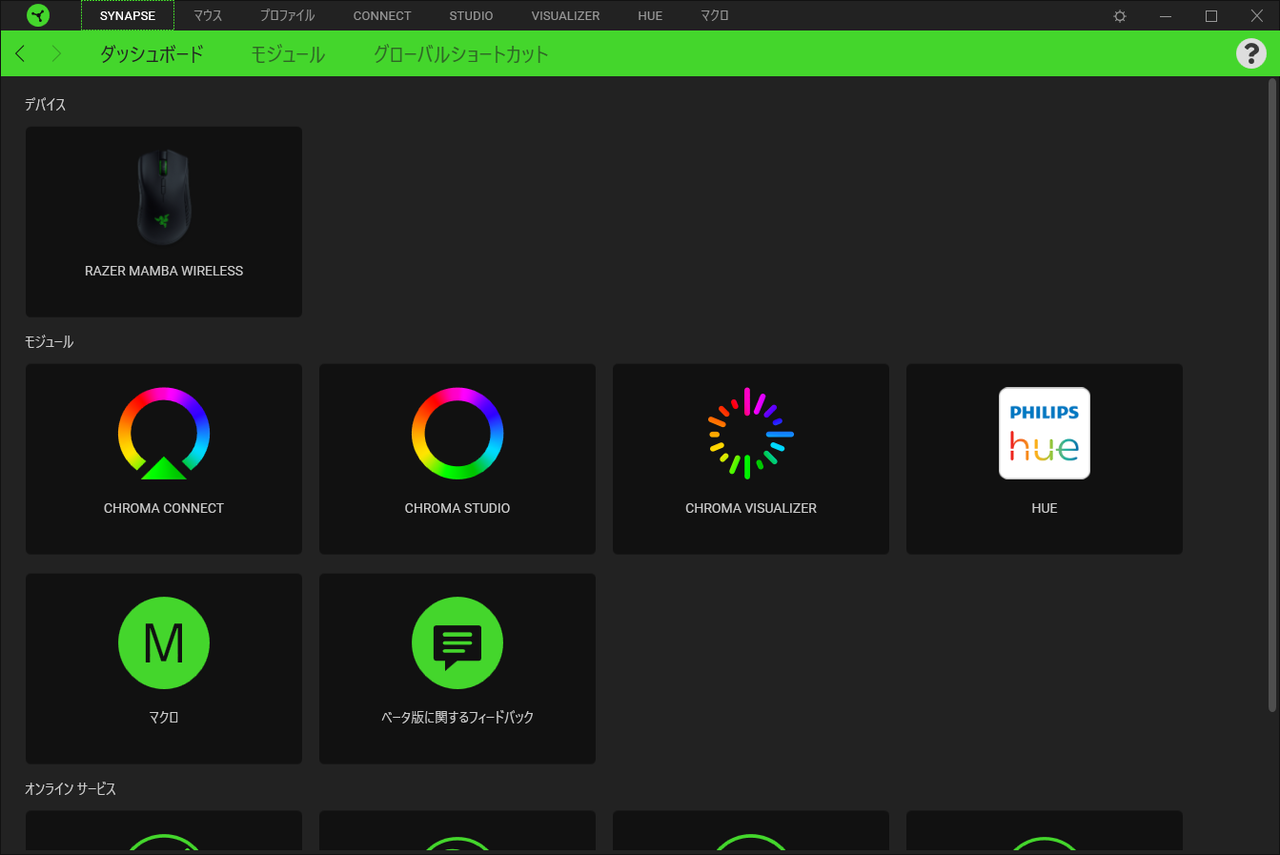Viewport: 1280px width, 855px height.
Task: Click the モジュール section heading text
Action: (x=49, y=342)
